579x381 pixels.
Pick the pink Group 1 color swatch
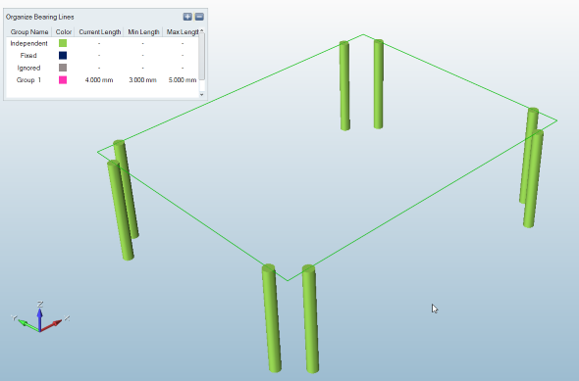pos(63,80)
